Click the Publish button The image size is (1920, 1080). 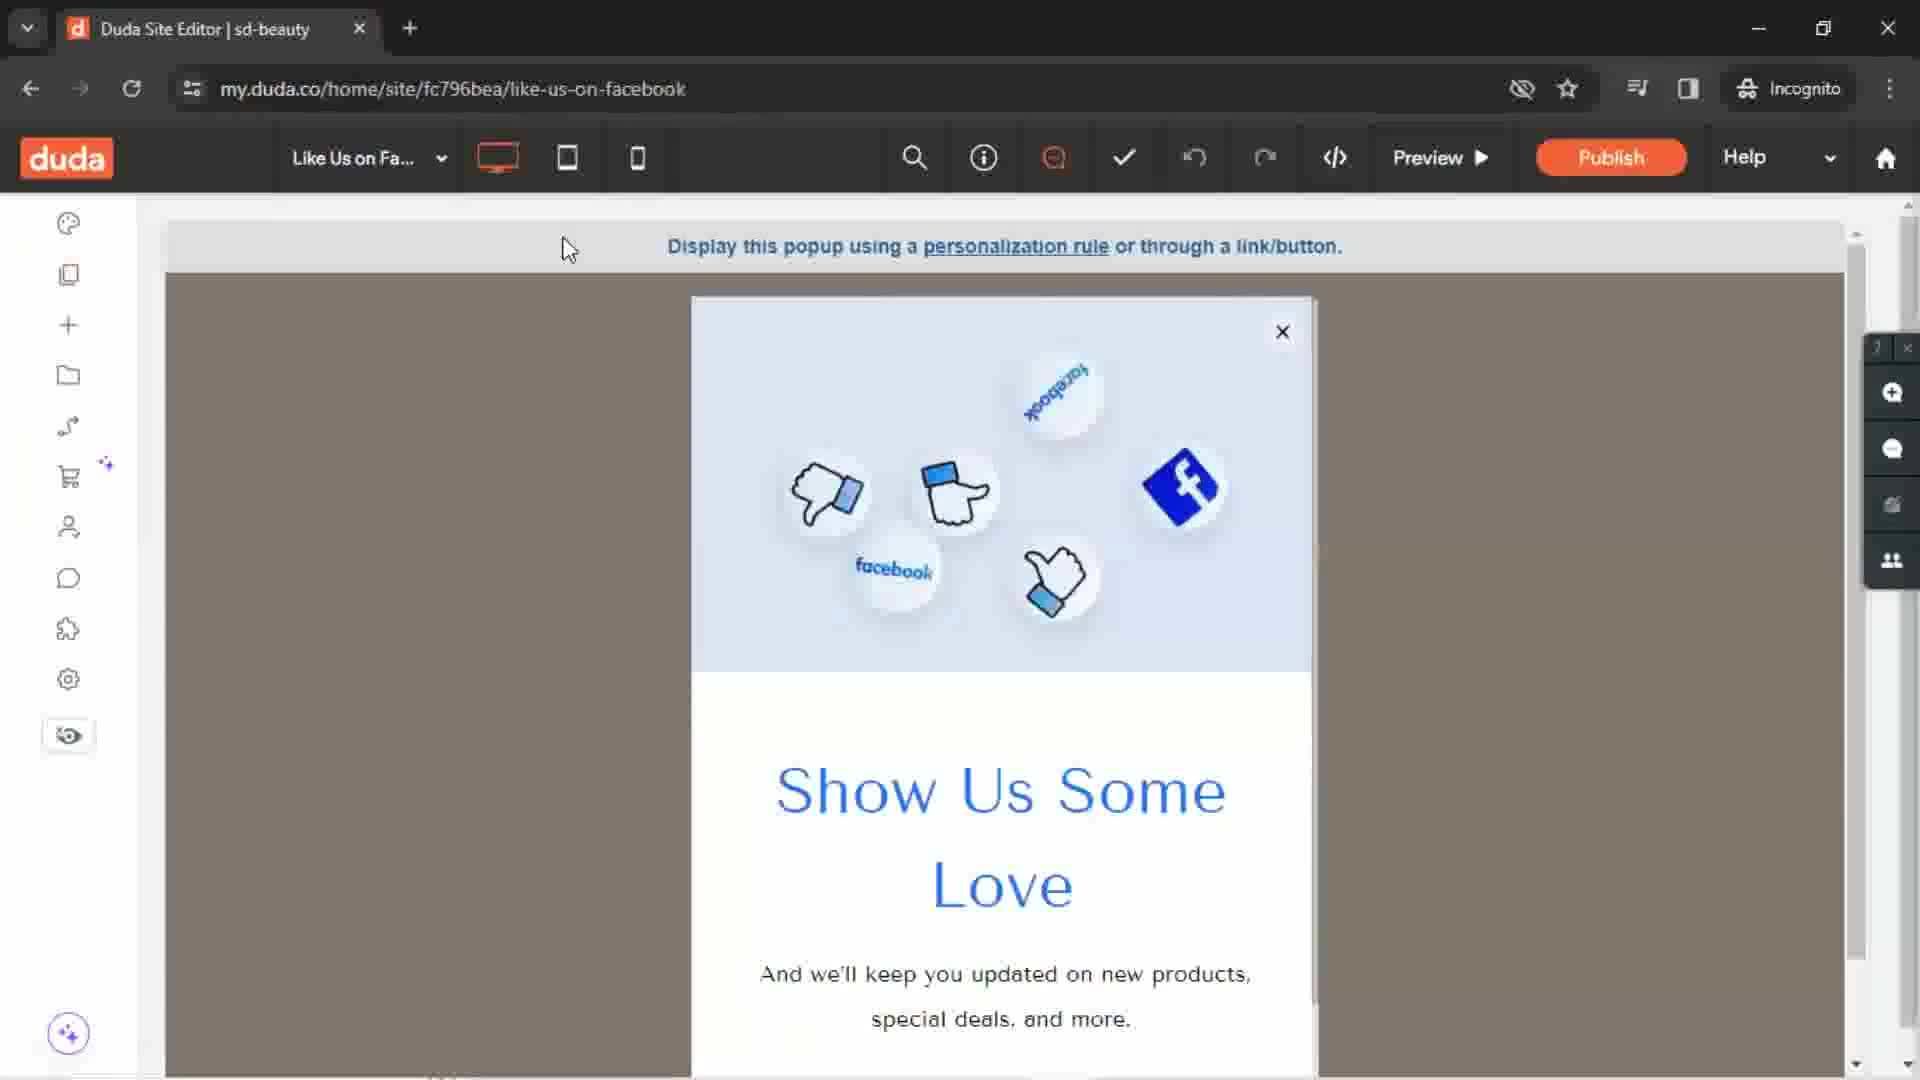(x=1611, y=157)
